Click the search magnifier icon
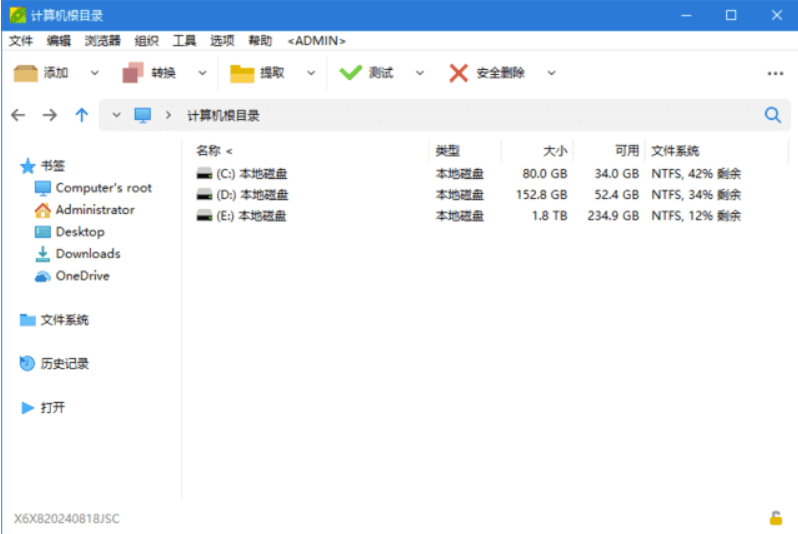Viewport: 798px width, 534px height. [x=772, y=115]
